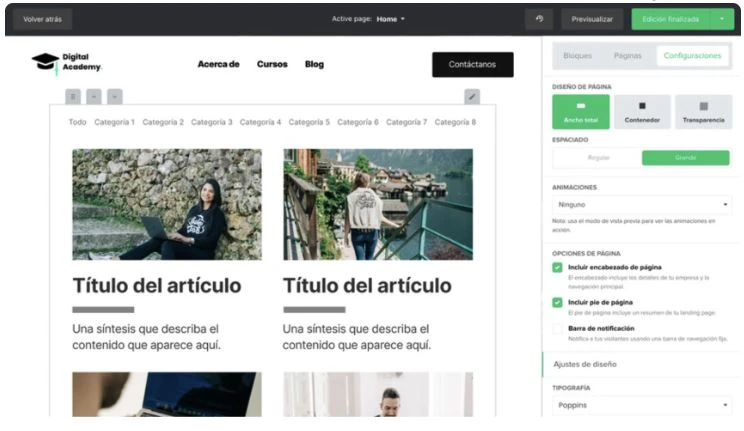This screenshot has height=431, width=744.
Task: Enable the Barra de notificación checkbox
Action: (x=558, y=328)
